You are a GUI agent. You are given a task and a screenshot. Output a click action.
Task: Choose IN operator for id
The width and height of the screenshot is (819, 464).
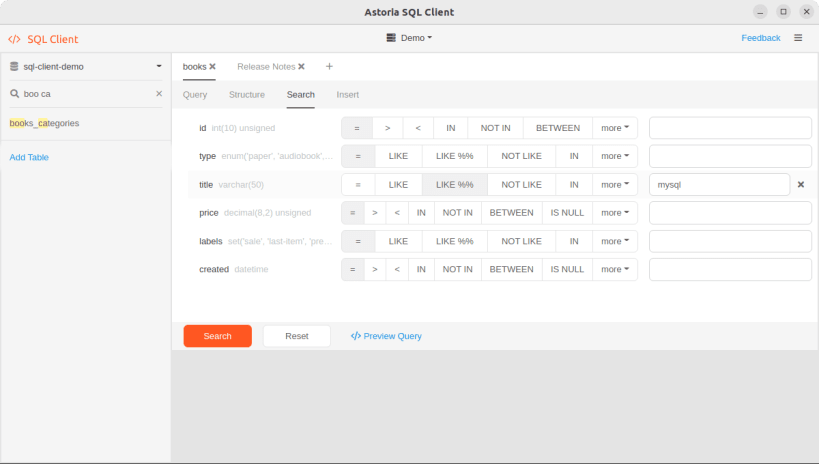click(x=450, y=128)
